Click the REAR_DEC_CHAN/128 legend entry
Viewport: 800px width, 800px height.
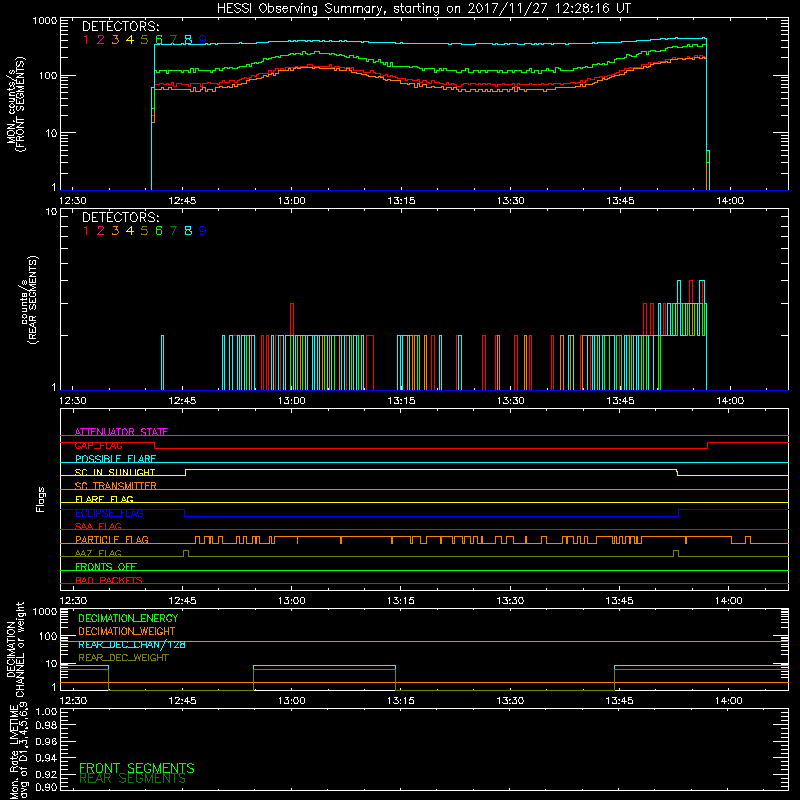tap(132, 644)
